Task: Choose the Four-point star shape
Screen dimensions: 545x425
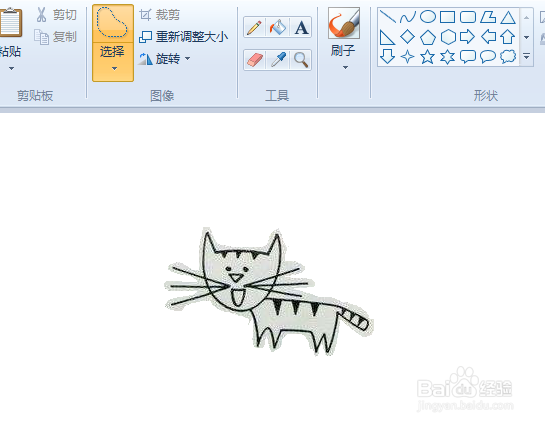Action: tap(407, 57)
